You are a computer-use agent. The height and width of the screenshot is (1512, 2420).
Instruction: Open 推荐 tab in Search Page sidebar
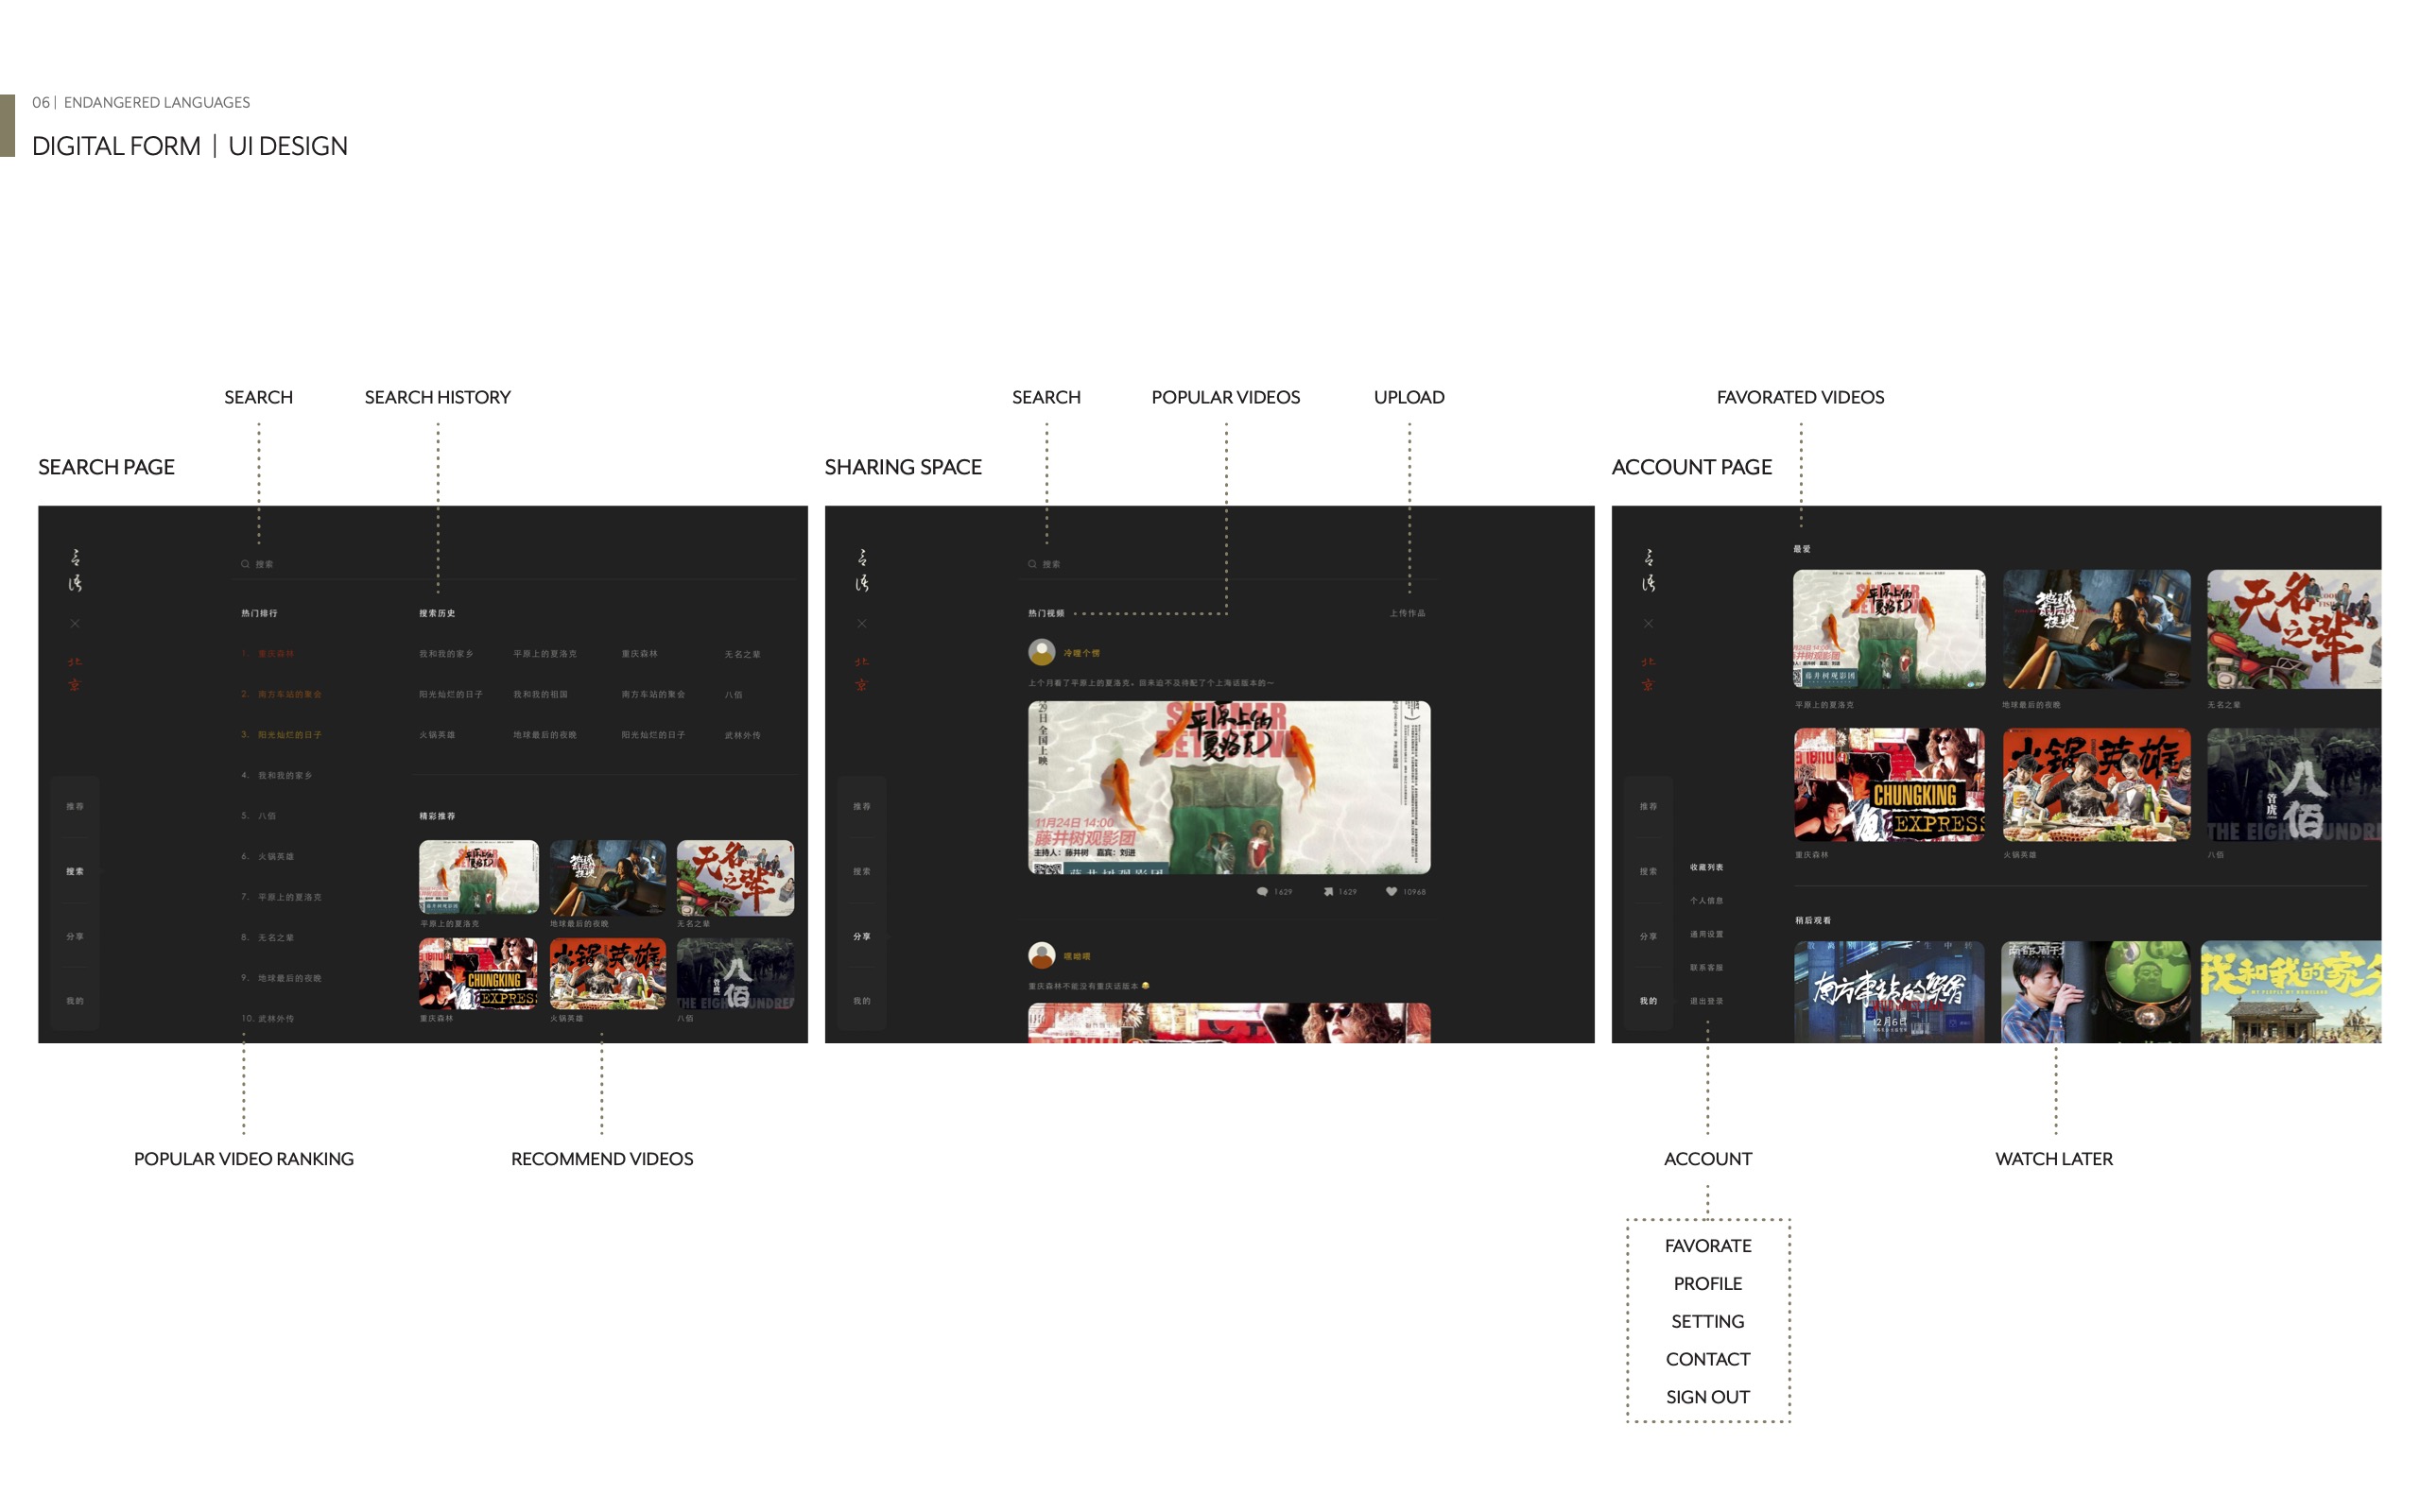click(75, 806)
